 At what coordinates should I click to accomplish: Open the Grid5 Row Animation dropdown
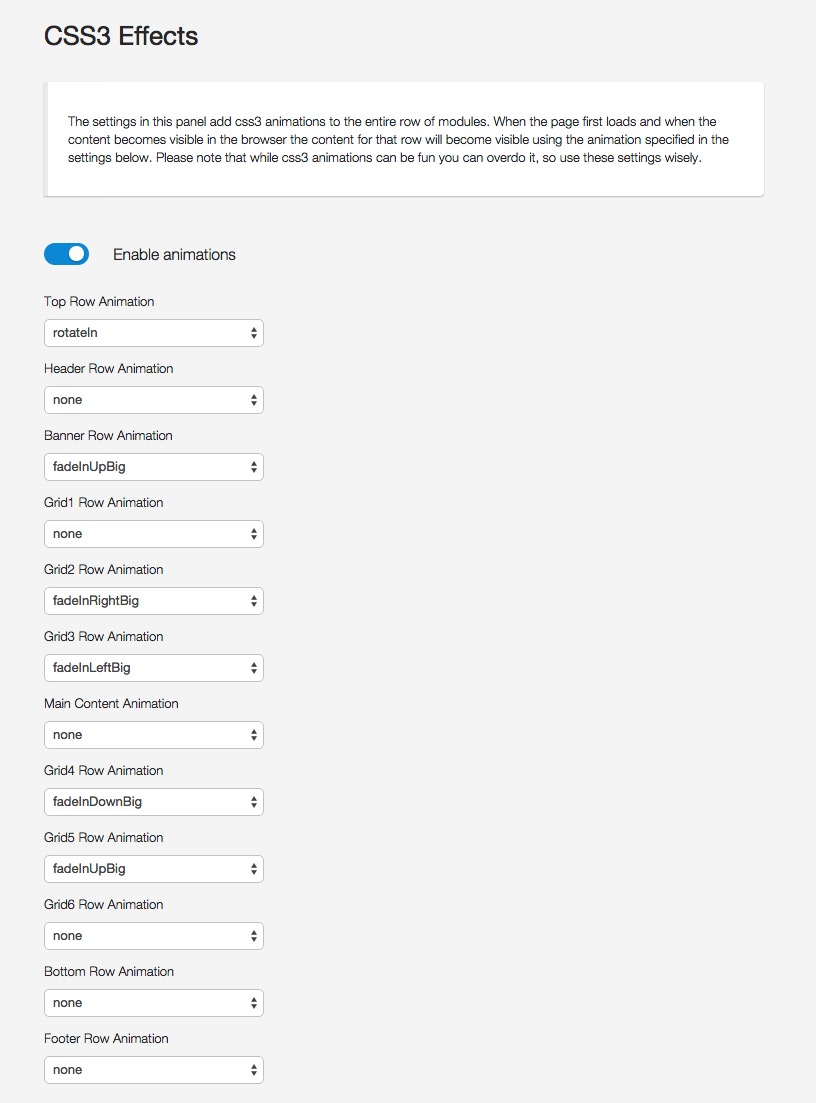(154, 869)
